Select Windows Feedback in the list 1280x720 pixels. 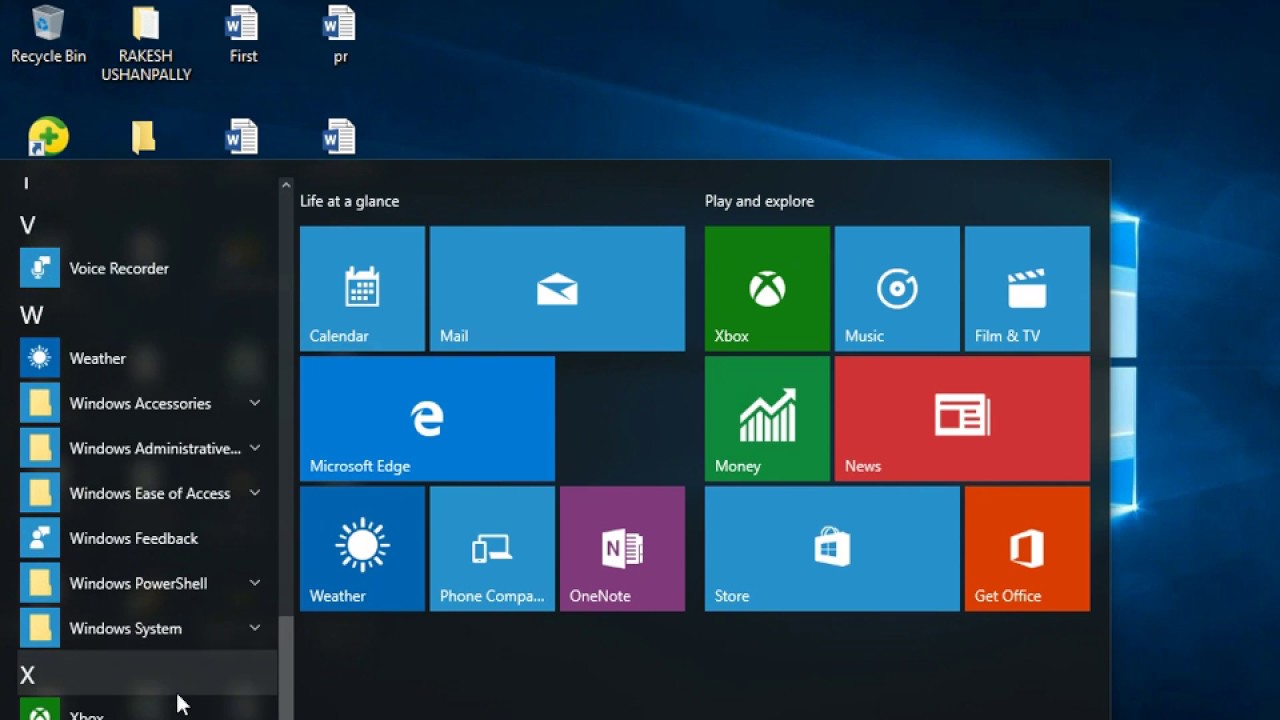(x=131, y=538)
